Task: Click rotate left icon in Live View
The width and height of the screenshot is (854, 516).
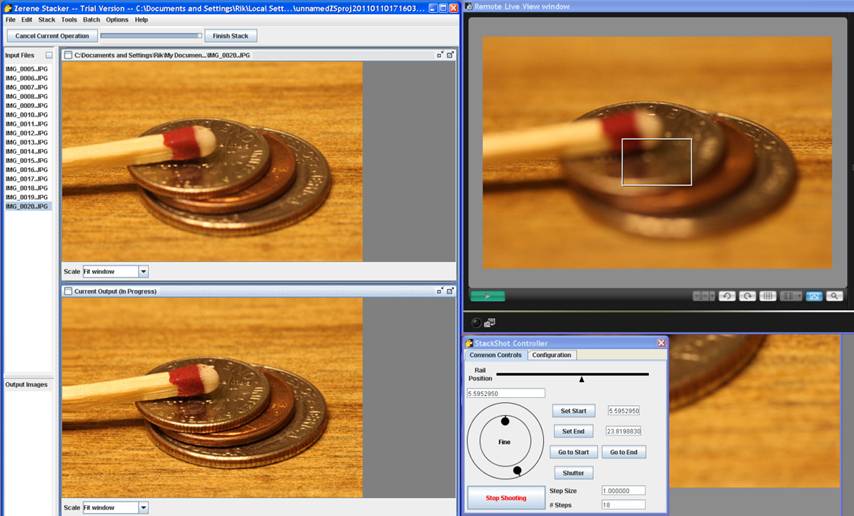Action: [x=726, y=296]
